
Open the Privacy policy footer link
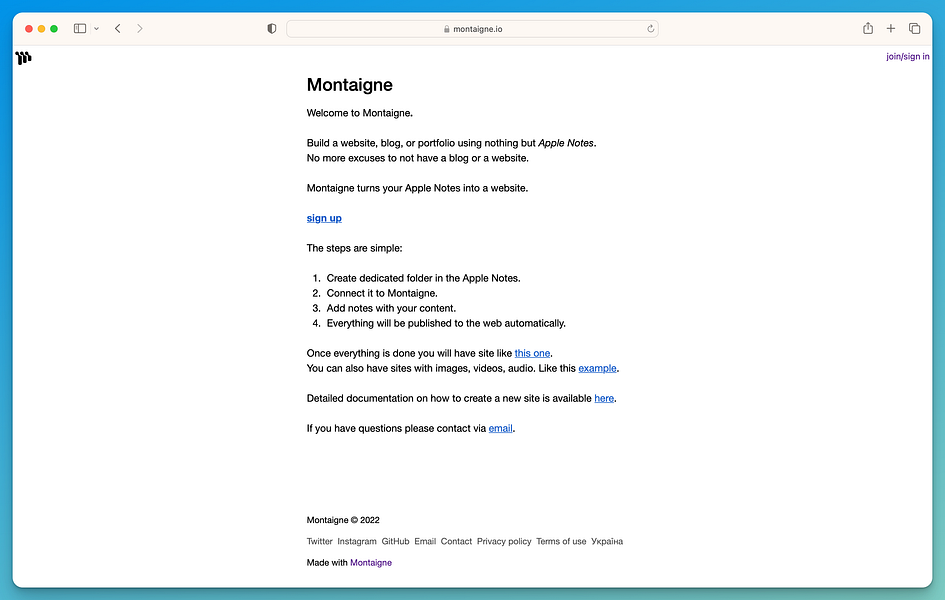[504, 541]
